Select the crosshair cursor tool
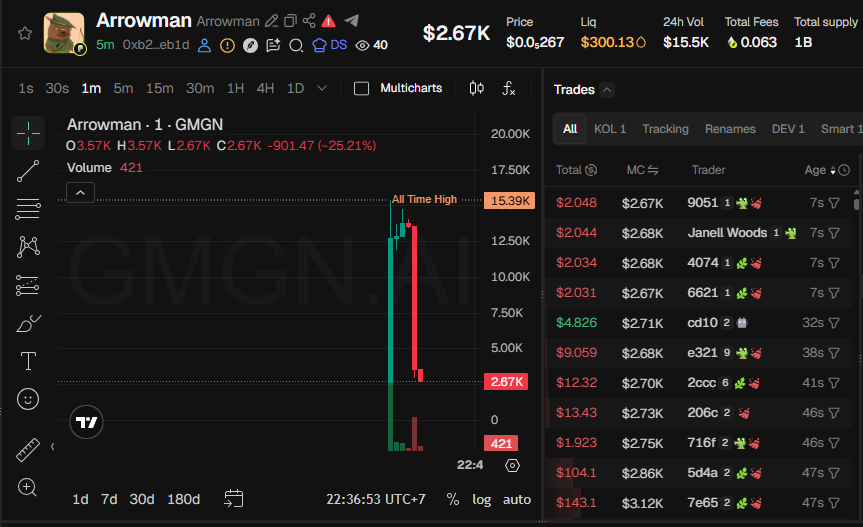 click(28, 133)
